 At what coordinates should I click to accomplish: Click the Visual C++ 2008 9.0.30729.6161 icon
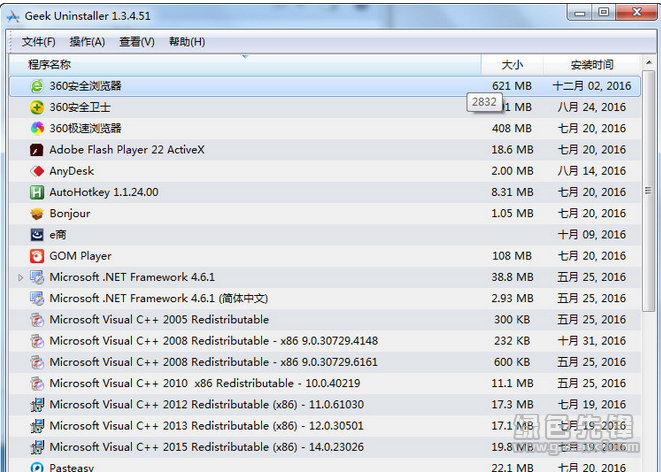pos(37,362)
